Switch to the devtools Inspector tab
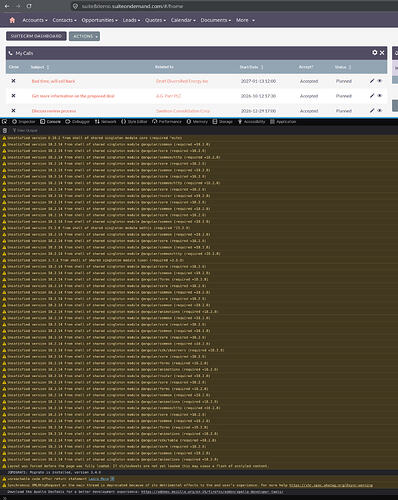 point(24,122)
